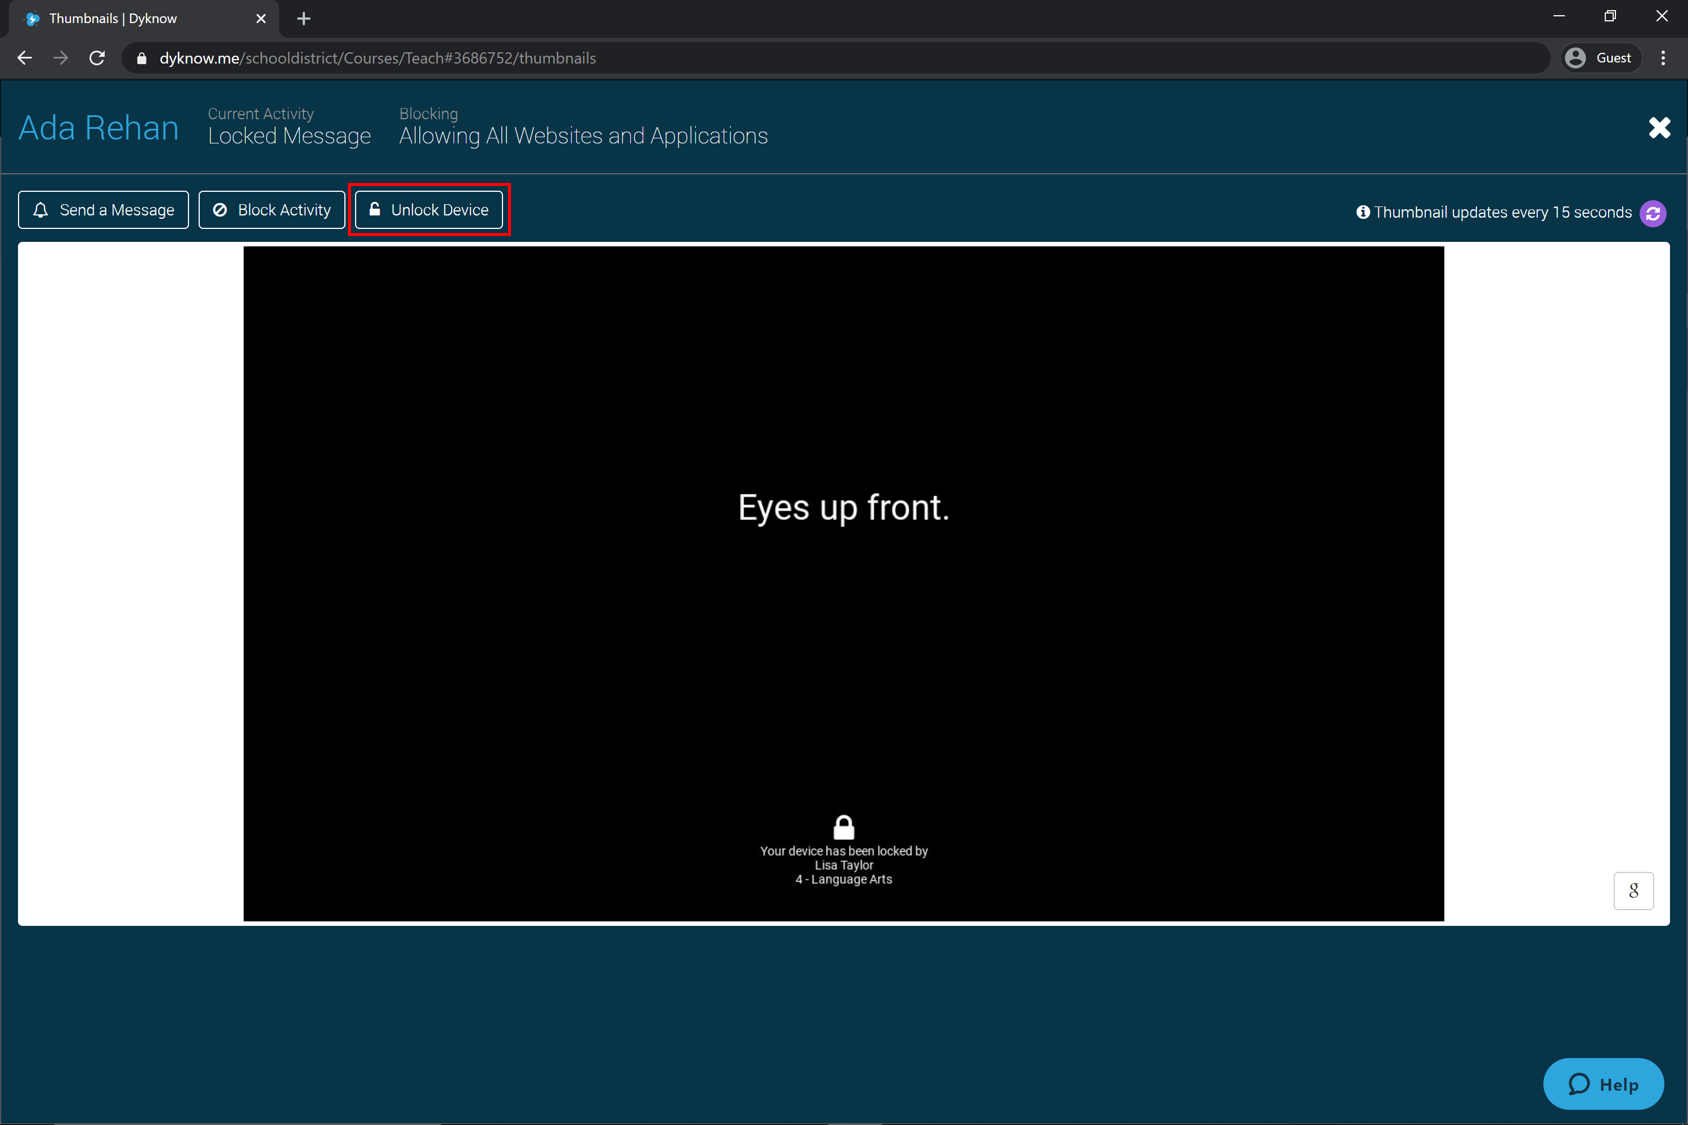Click the small square icon beside thumbnail
Viewport: 1688px width, 1125px height.
click(1633, 890)
